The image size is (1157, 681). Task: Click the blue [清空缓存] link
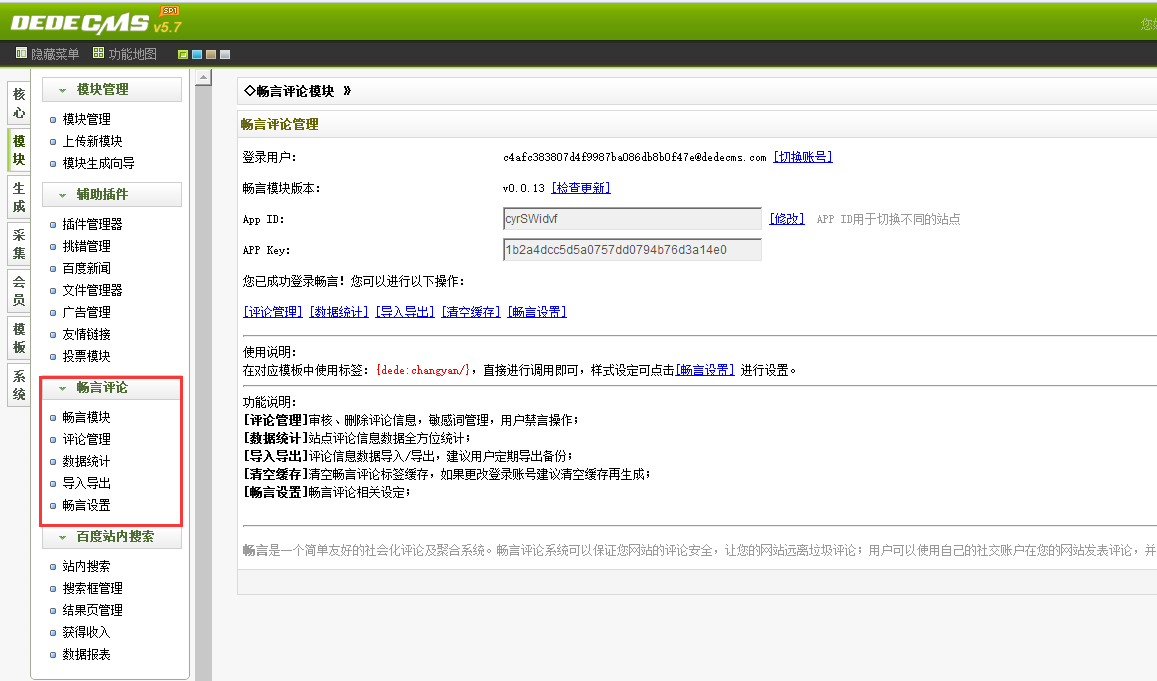click(x=471, y=312)
